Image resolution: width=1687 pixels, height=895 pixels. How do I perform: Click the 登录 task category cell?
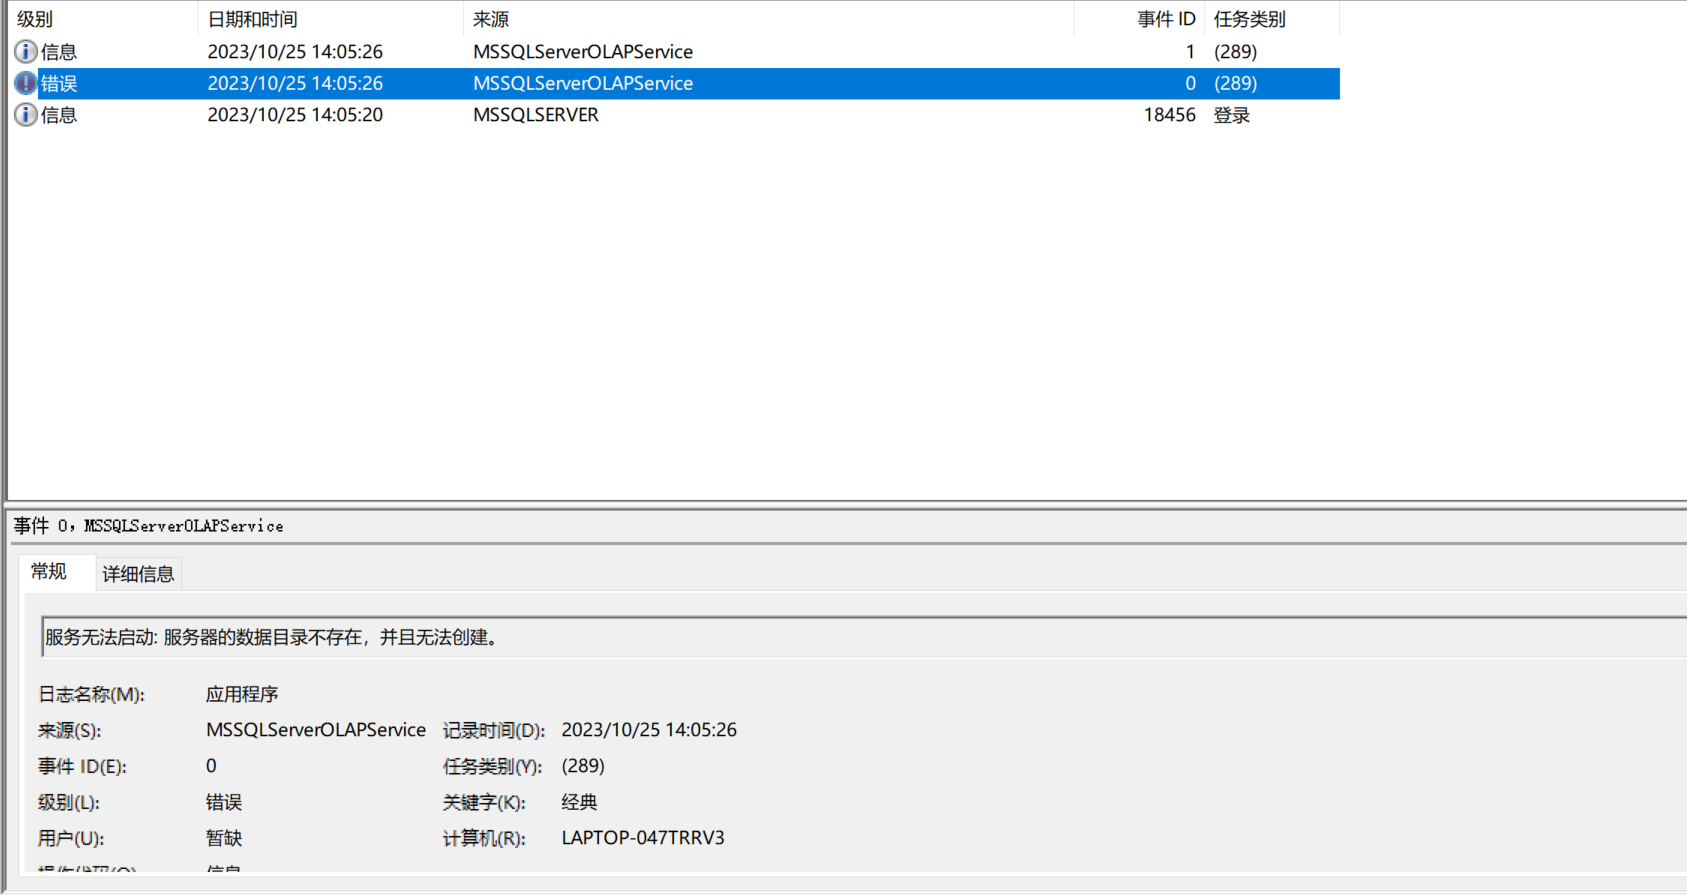point(1231,115)
